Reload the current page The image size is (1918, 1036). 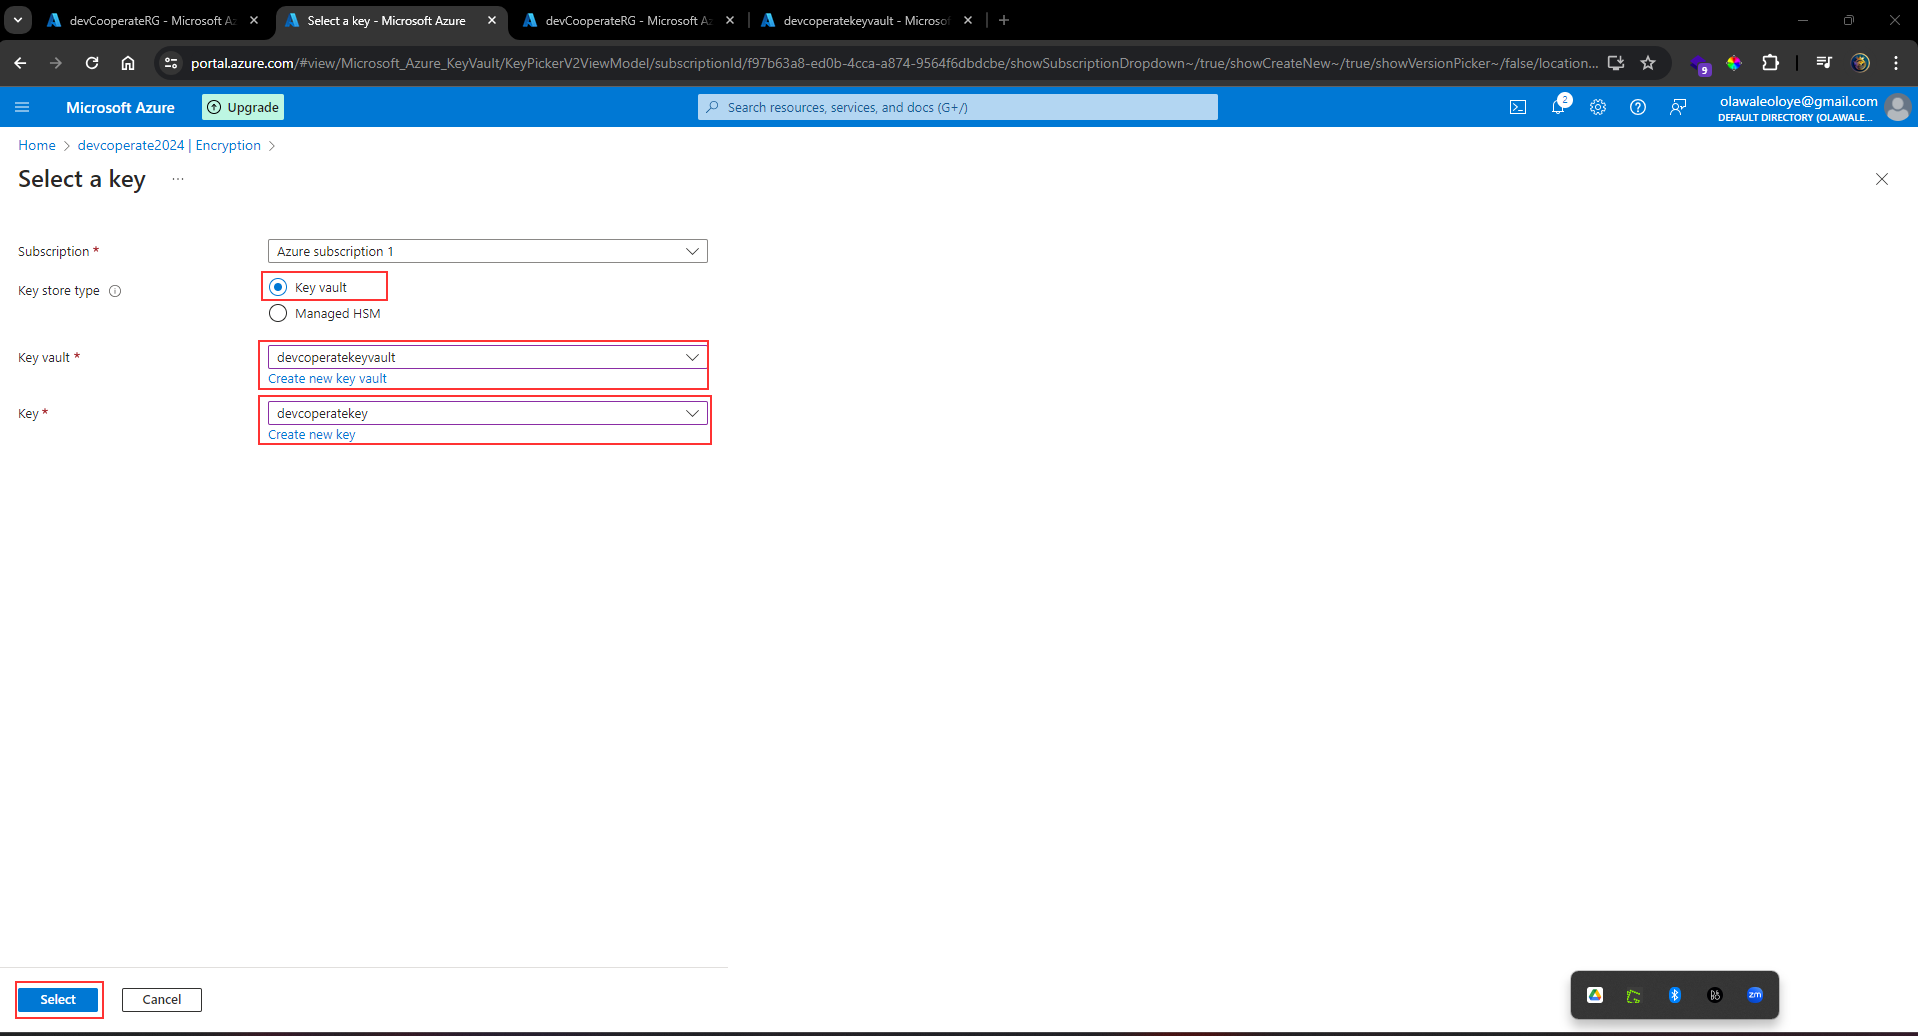point(92,63)
